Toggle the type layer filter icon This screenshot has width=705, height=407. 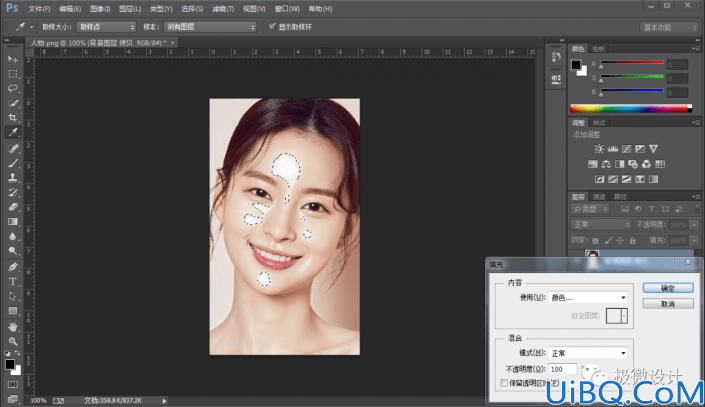[x=651, y=209]
